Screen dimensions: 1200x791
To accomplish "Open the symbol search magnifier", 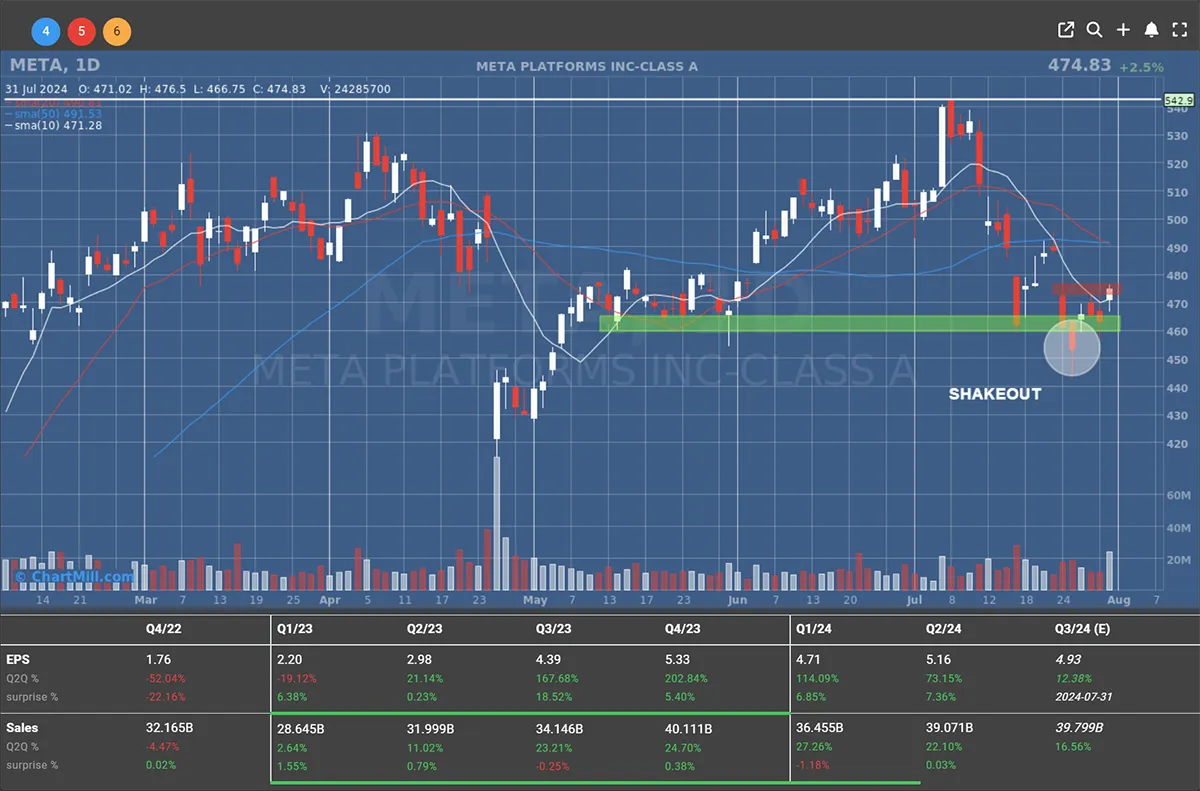I will click(1095, 29).
